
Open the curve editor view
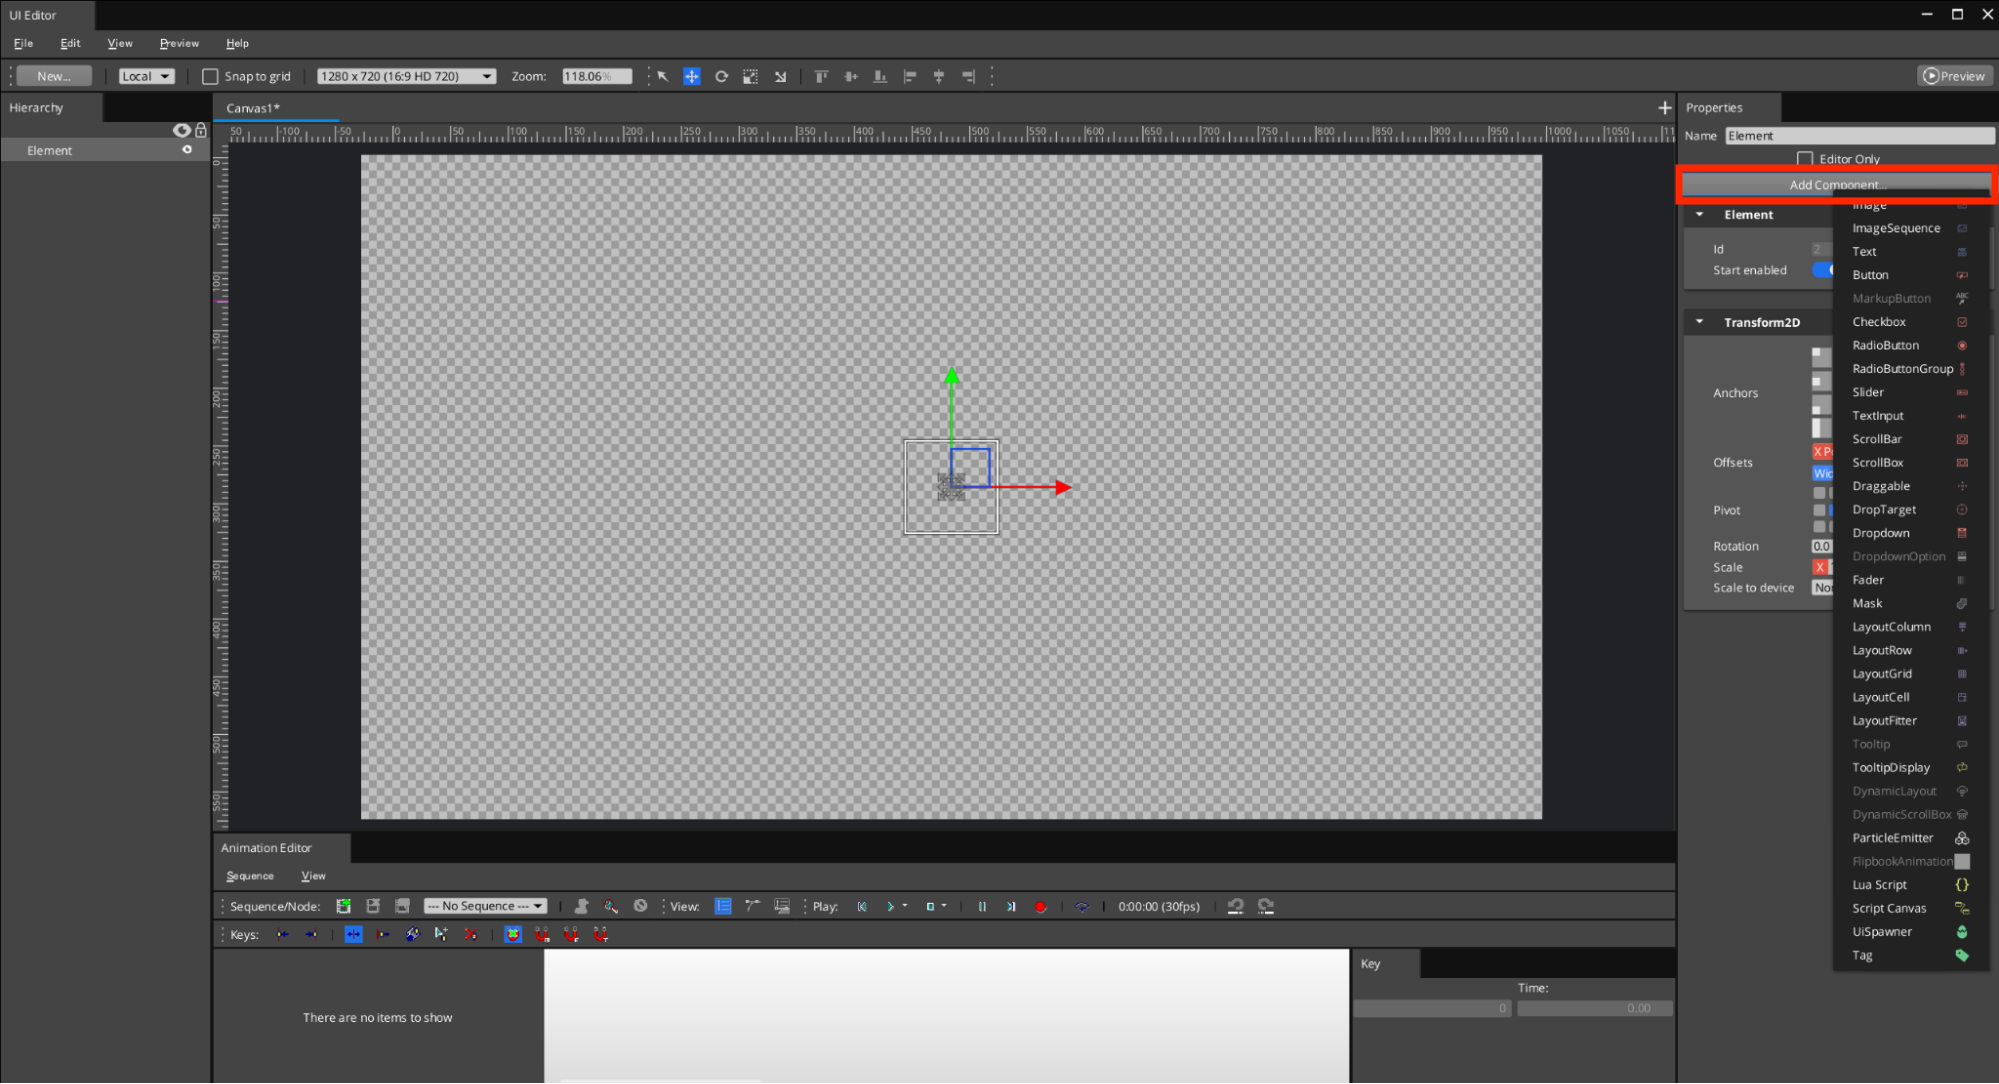tap(752, 906)
